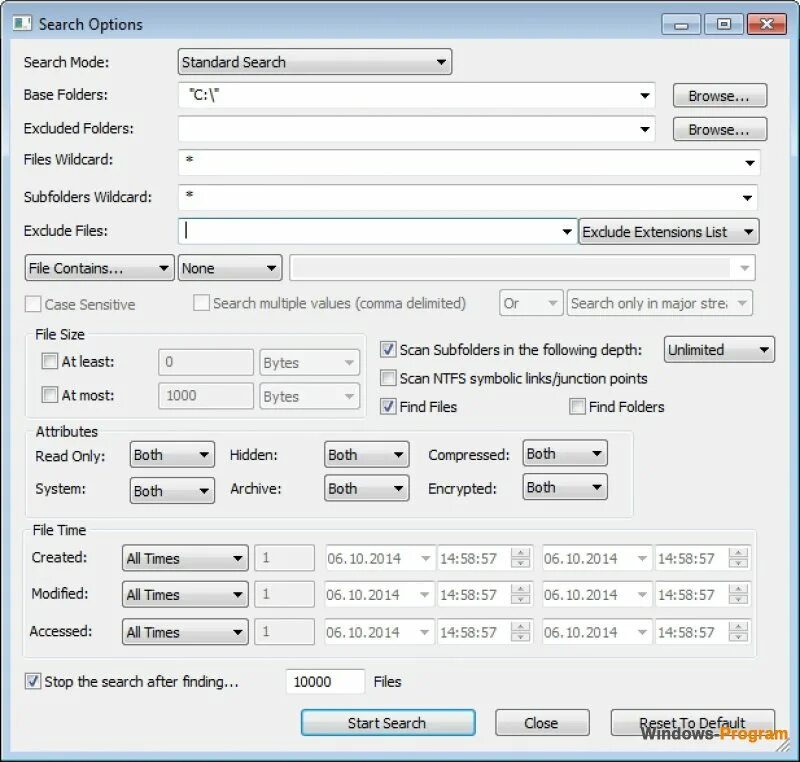Open the Modified time All Times dropdown

pos(185,594)
